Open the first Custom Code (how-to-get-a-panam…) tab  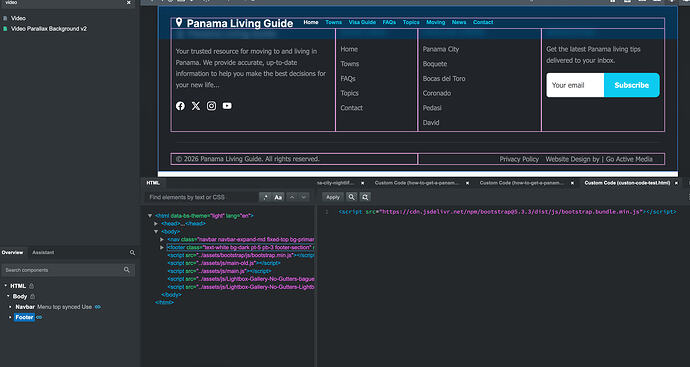pyautogui.click(x=416, y=183)
